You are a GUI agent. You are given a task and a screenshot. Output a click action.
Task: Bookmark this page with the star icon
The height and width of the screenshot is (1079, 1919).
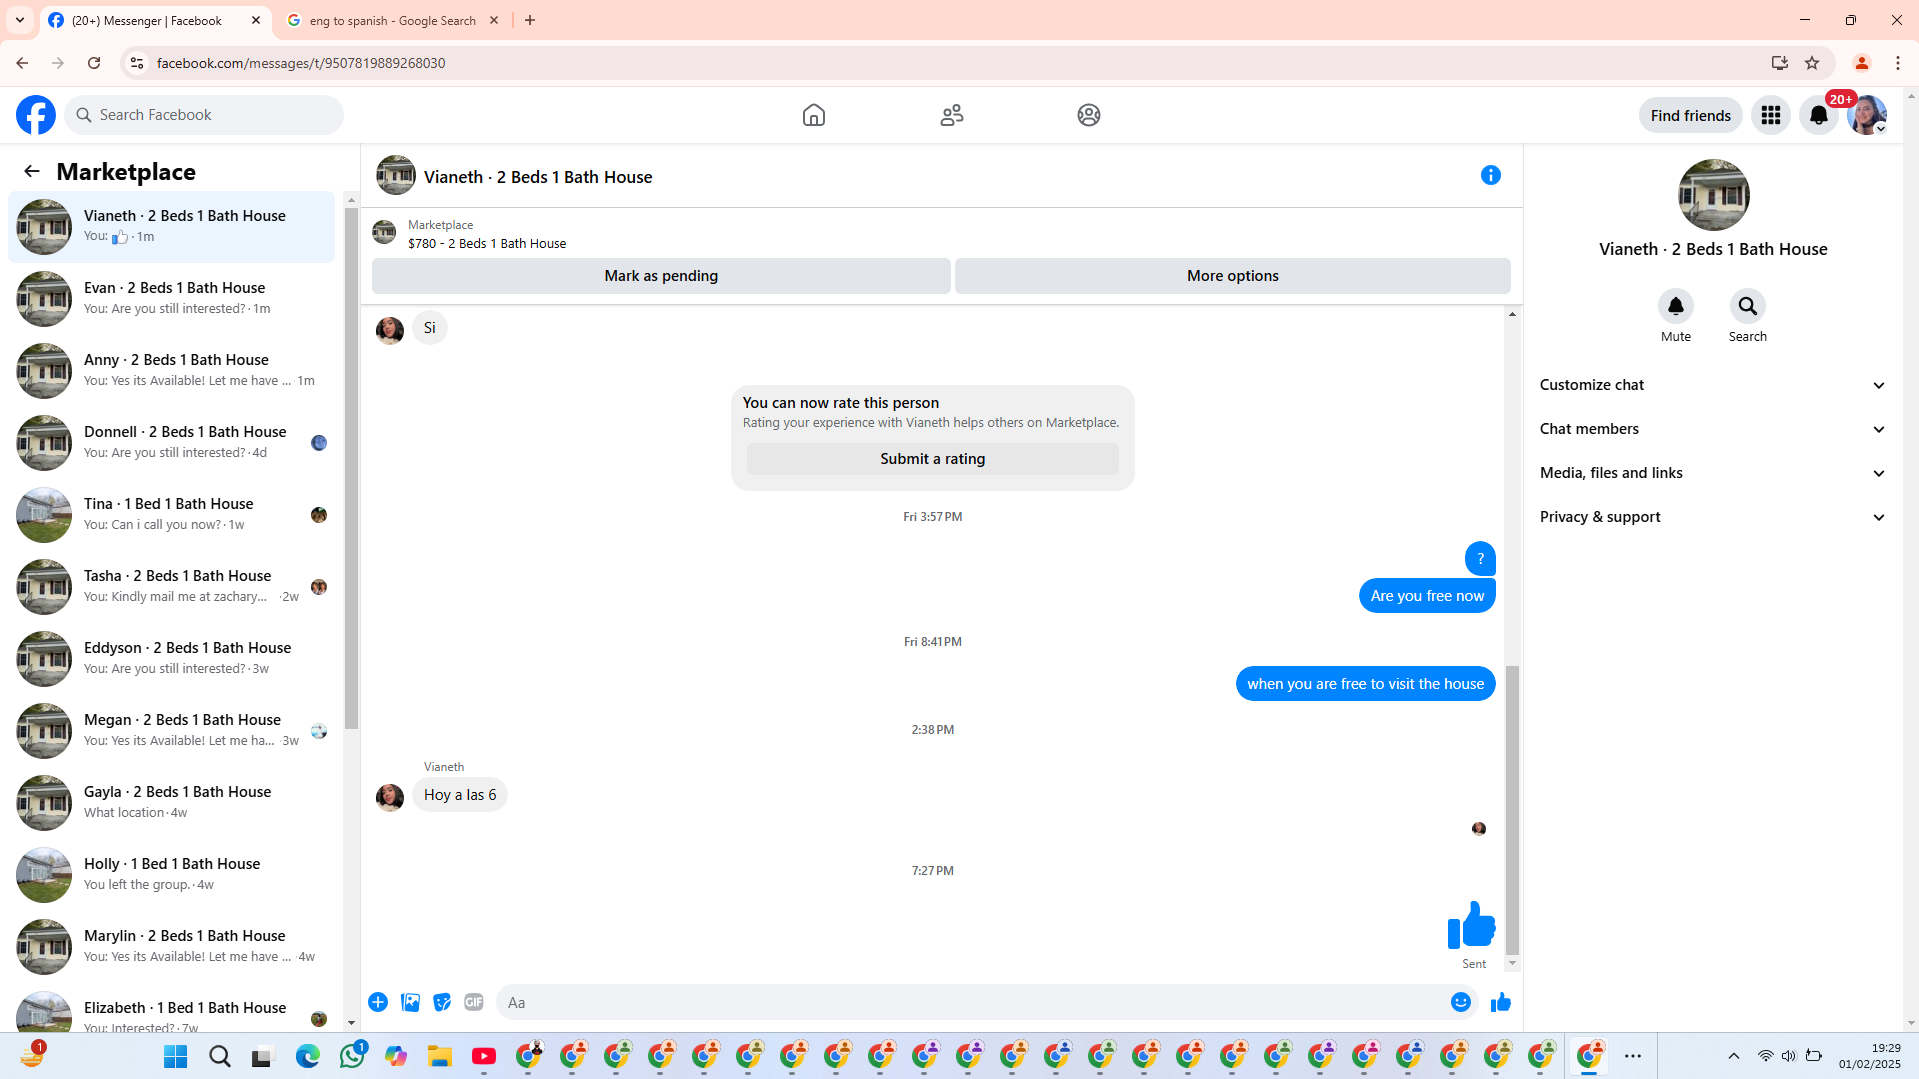1812,63
